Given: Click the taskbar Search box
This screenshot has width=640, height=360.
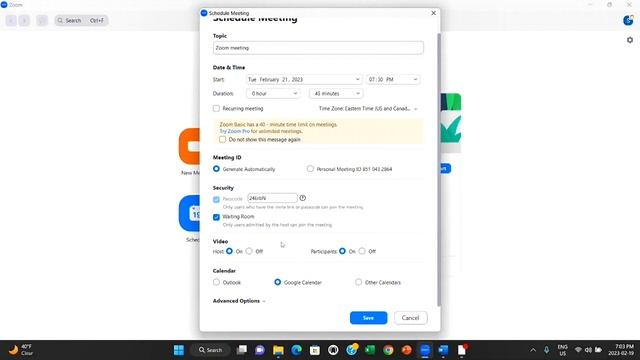Looking at the screenshot, I should [x=211, y=350].
